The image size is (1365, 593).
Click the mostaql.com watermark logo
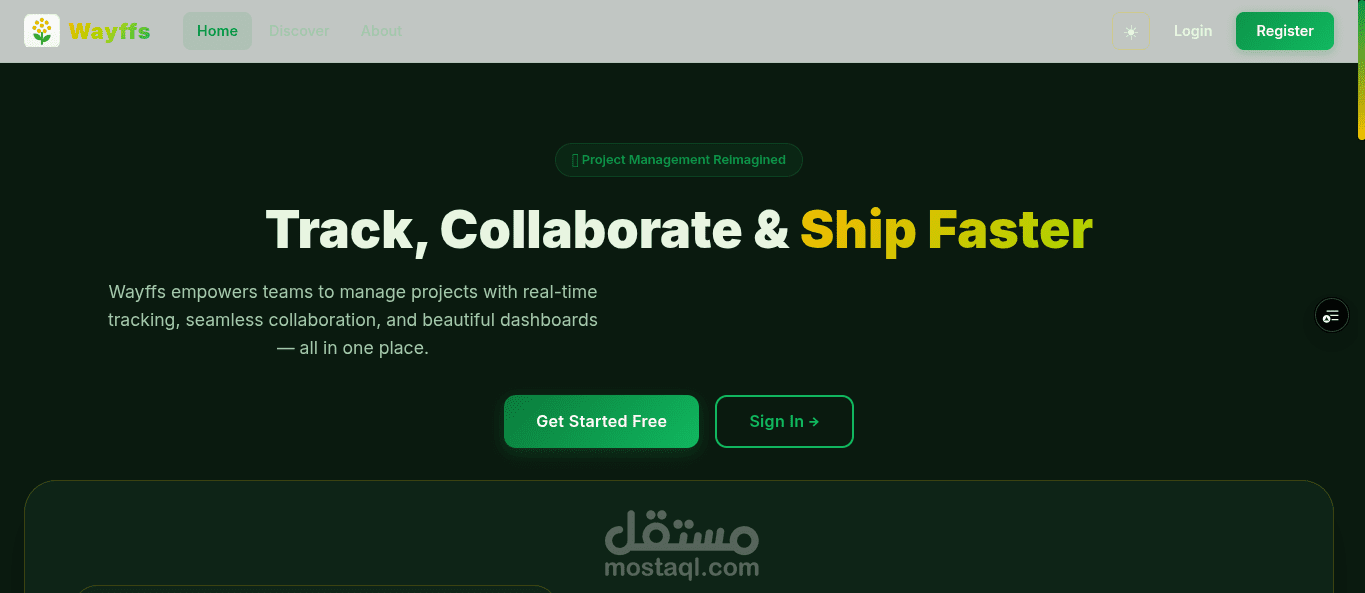(682, 544)
